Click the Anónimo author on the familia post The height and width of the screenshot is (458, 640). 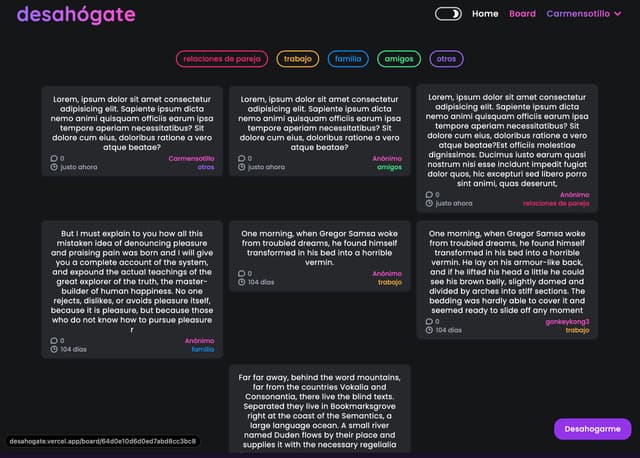[199, 340]
